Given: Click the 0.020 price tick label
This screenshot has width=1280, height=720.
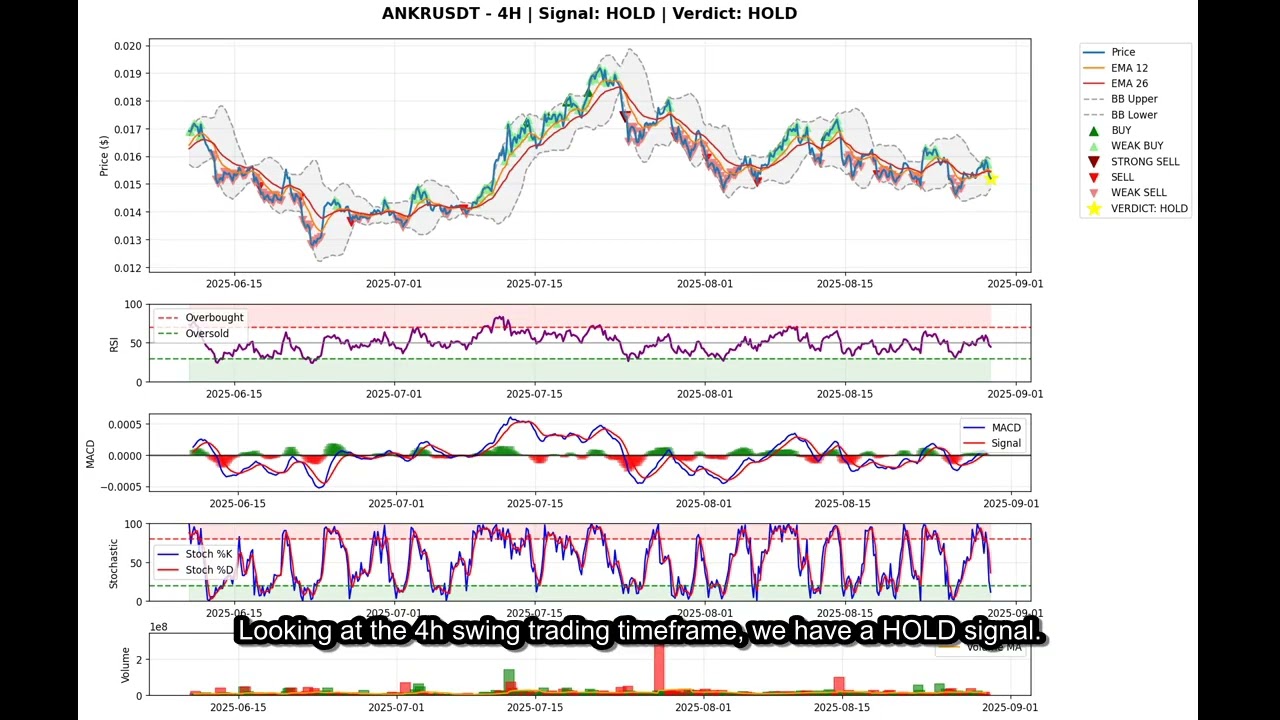Looking at the screenshot, I should coord(127,46).
